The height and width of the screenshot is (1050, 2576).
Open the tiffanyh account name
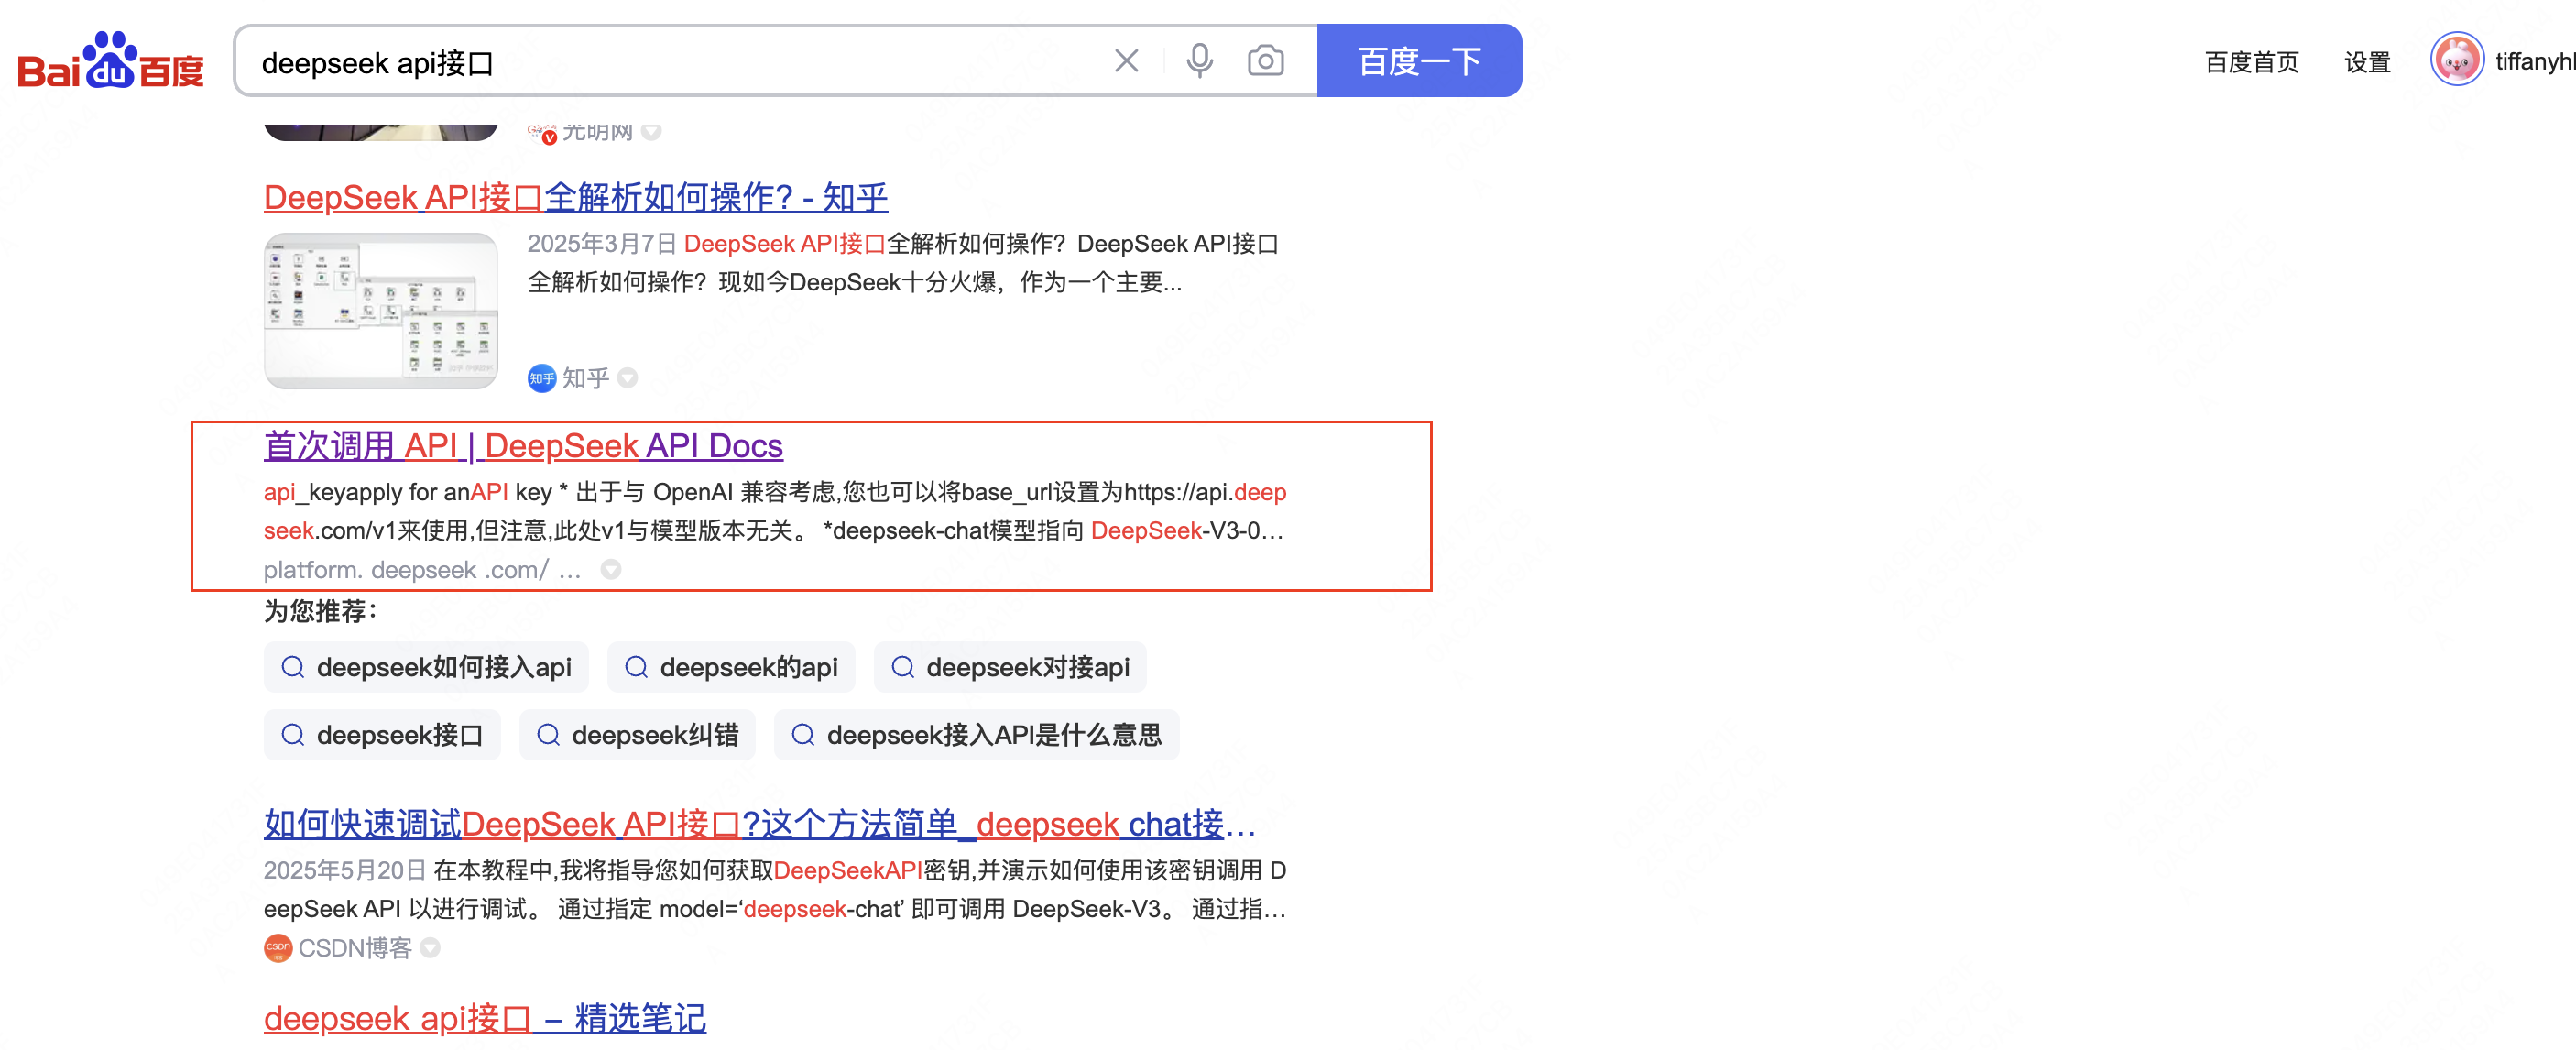pyautogui.click(x=2534, y=61)
